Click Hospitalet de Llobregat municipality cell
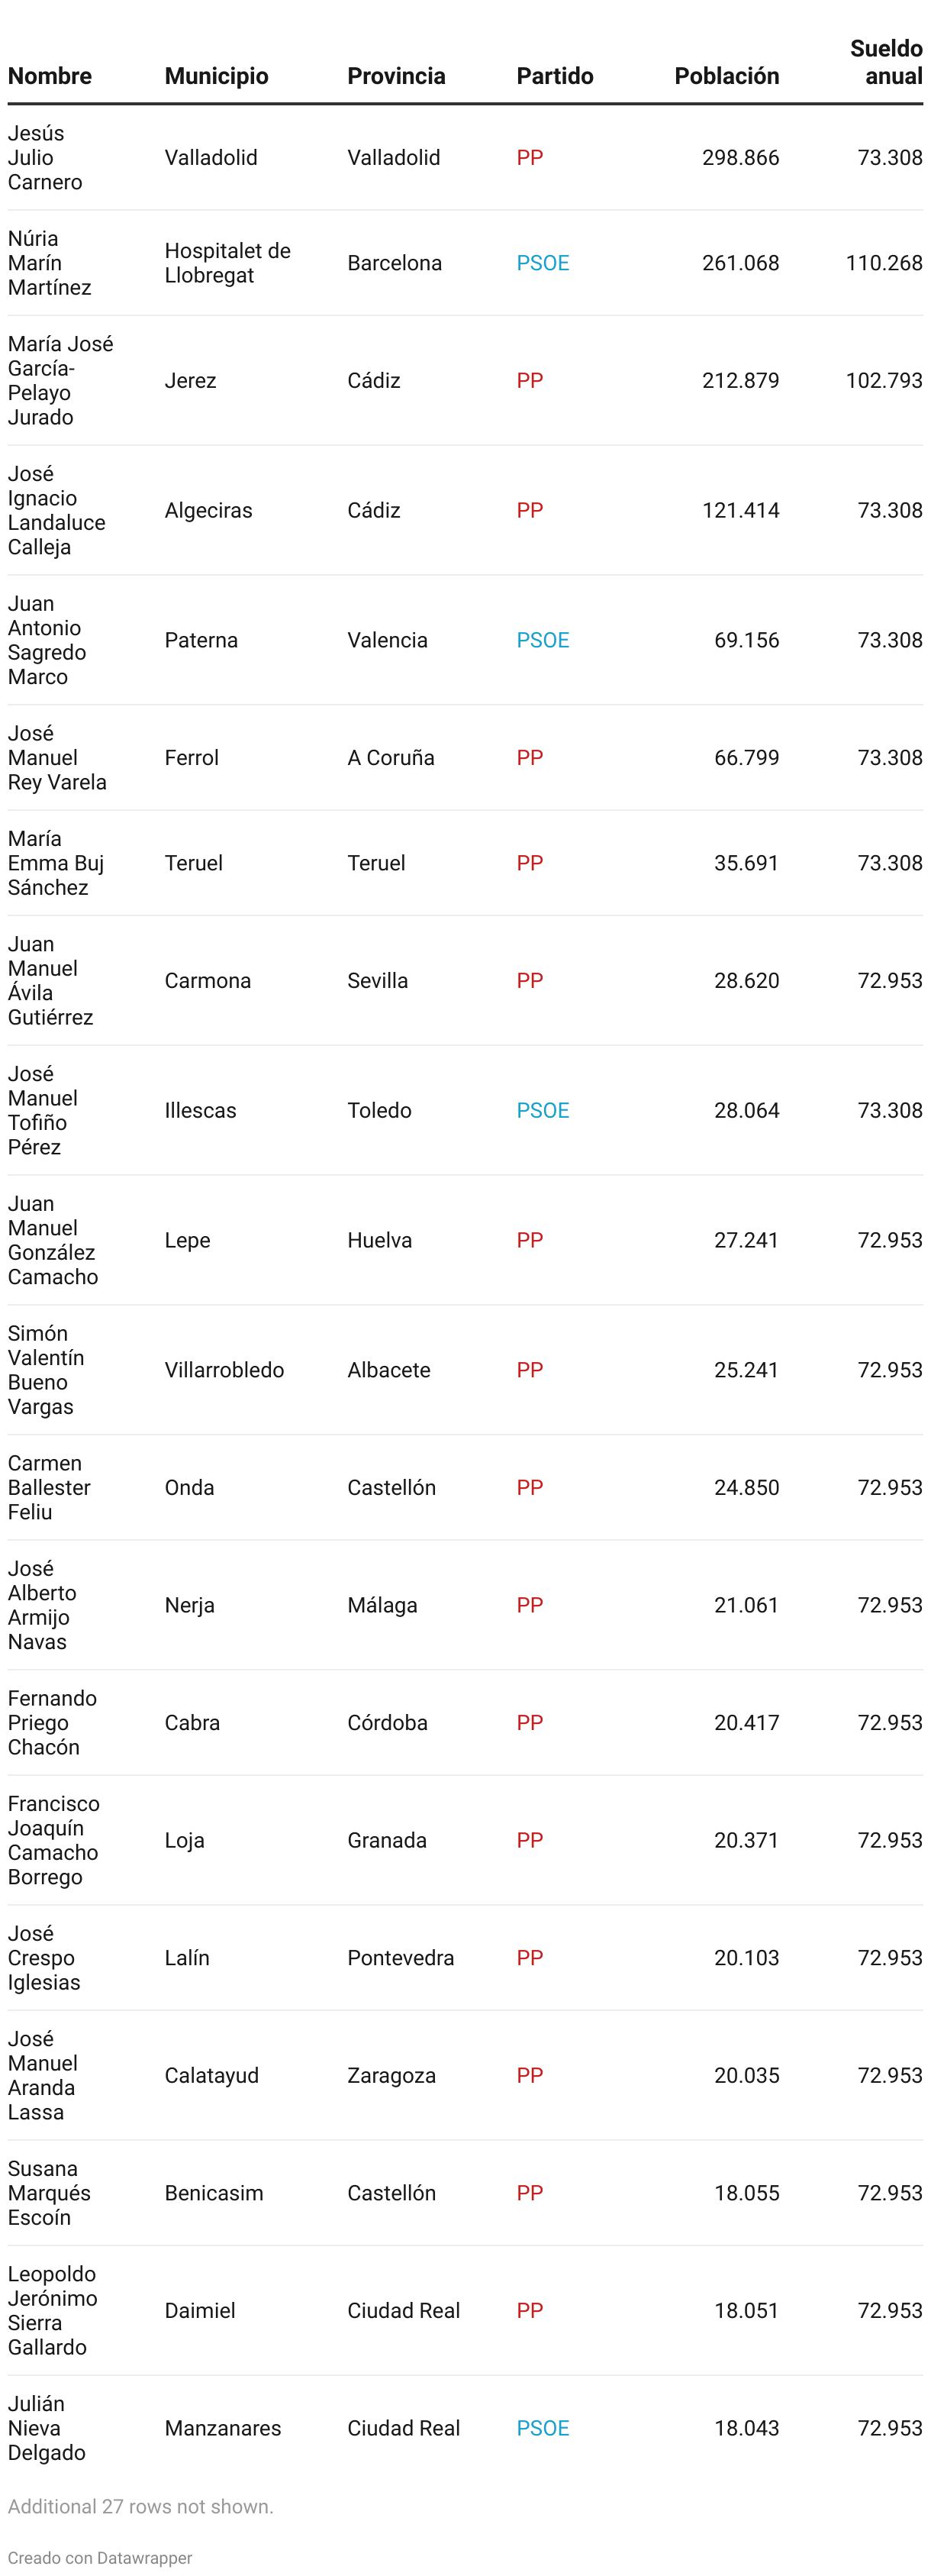Viewport: 931px width, 2576px height. tap(228, 263)
